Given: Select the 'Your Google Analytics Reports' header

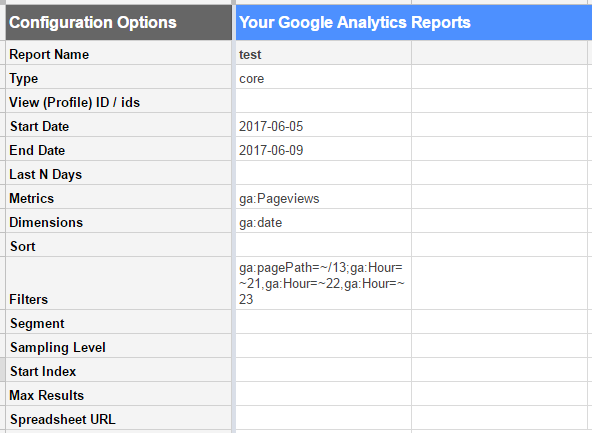Looking at the screenshot, I should [x=414, y=22].
